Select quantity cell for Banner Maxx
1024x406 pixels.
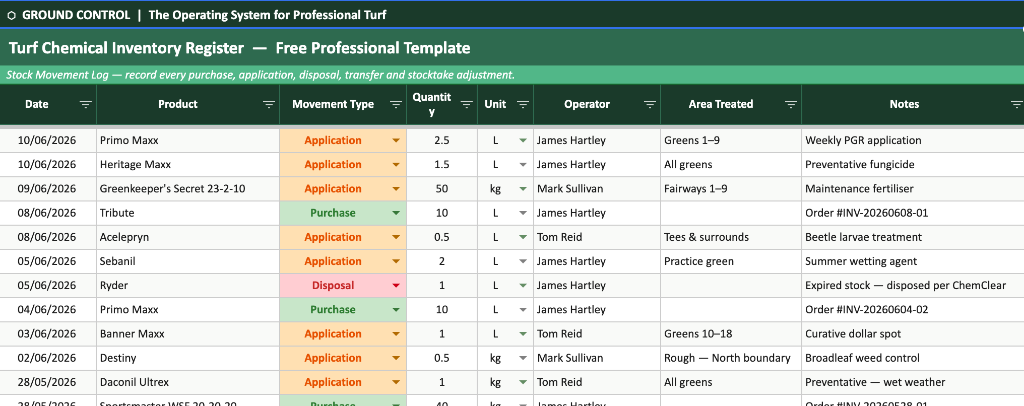click(441, 334)
